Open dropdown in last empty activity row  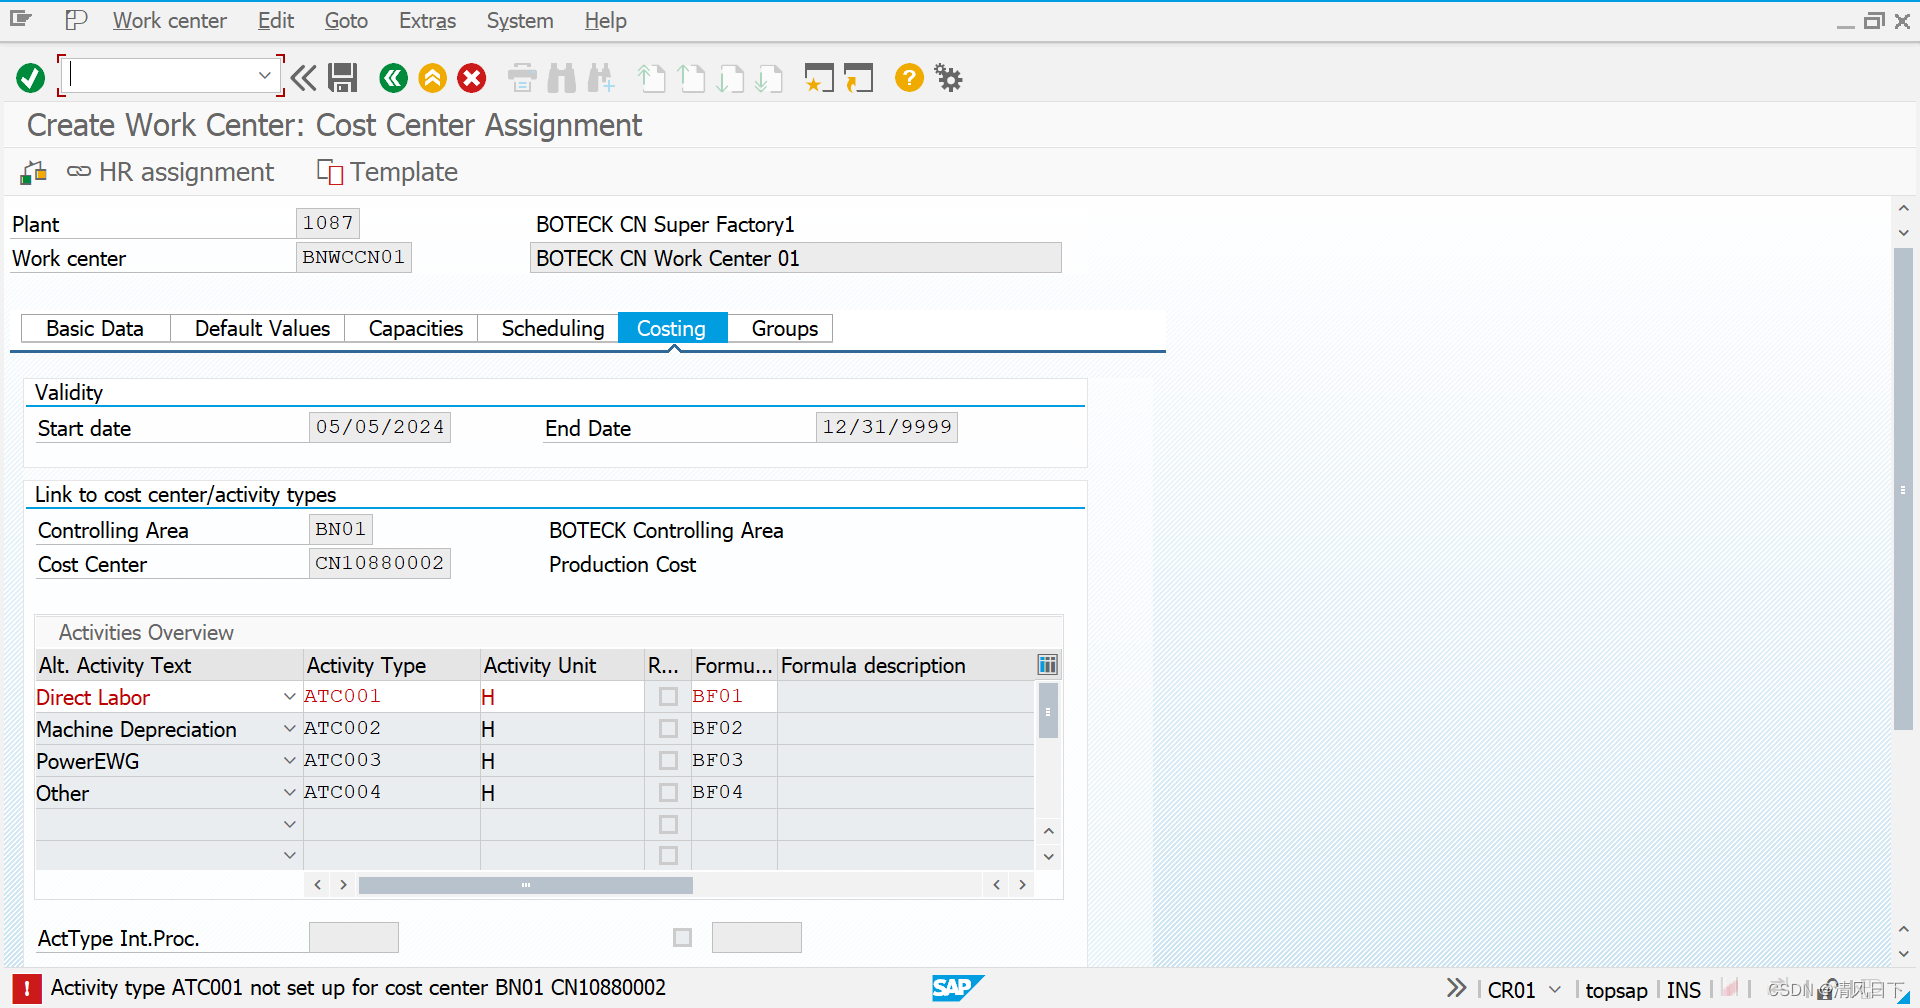pos(290,856)
